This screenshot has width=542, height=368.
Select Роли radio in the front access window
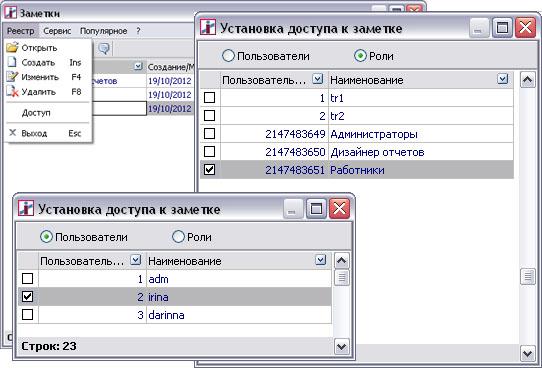178,237
